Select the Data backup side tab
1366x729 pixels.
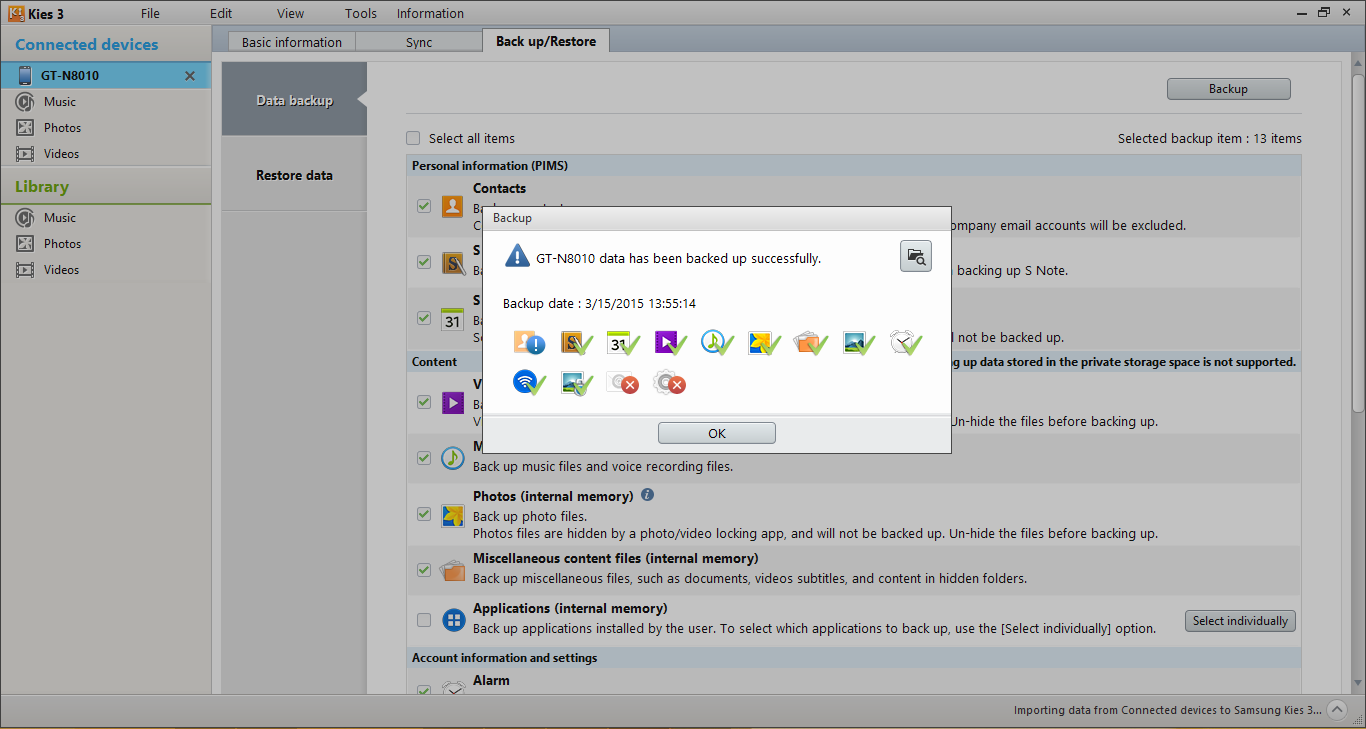[x=294, y=100]
